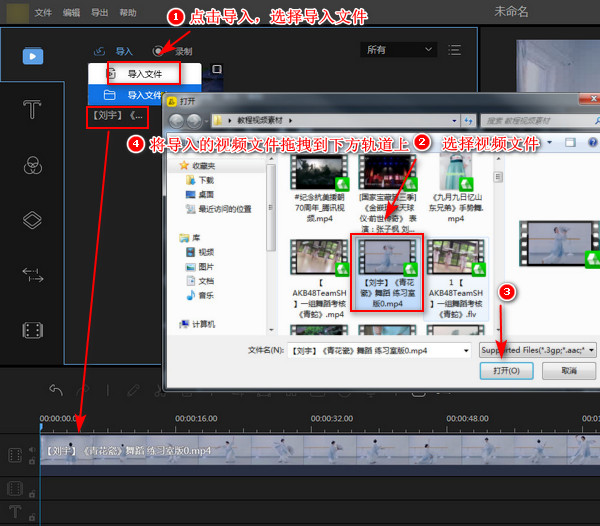This screenshot has height=526, width=600.
Task: Click the forward button in Open dialog
Action: coord(194,121)
